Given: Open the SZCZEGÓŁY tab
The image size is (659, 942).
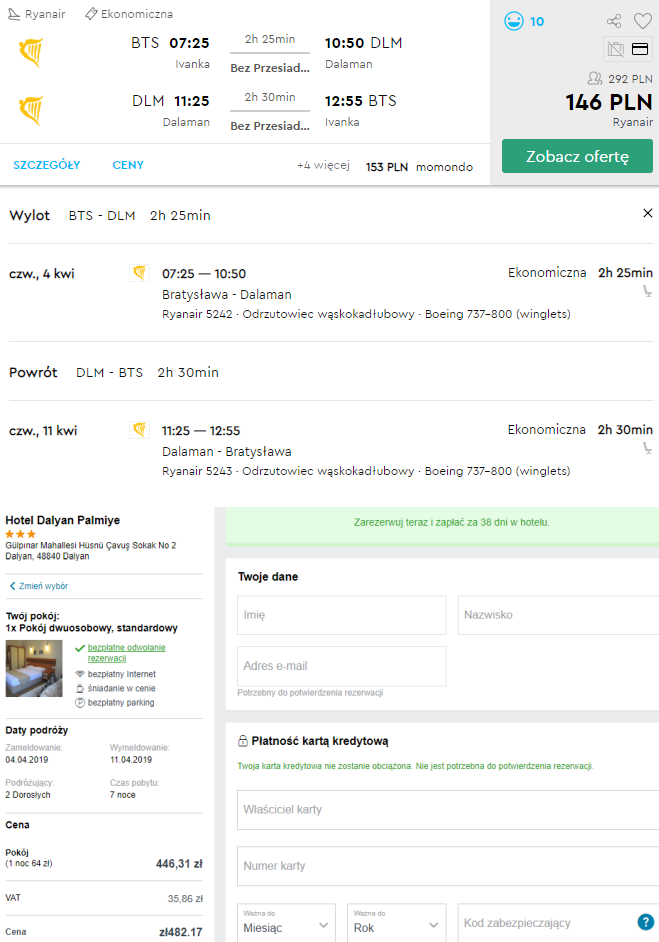Looking at the screenshot, I should point(47,165).
